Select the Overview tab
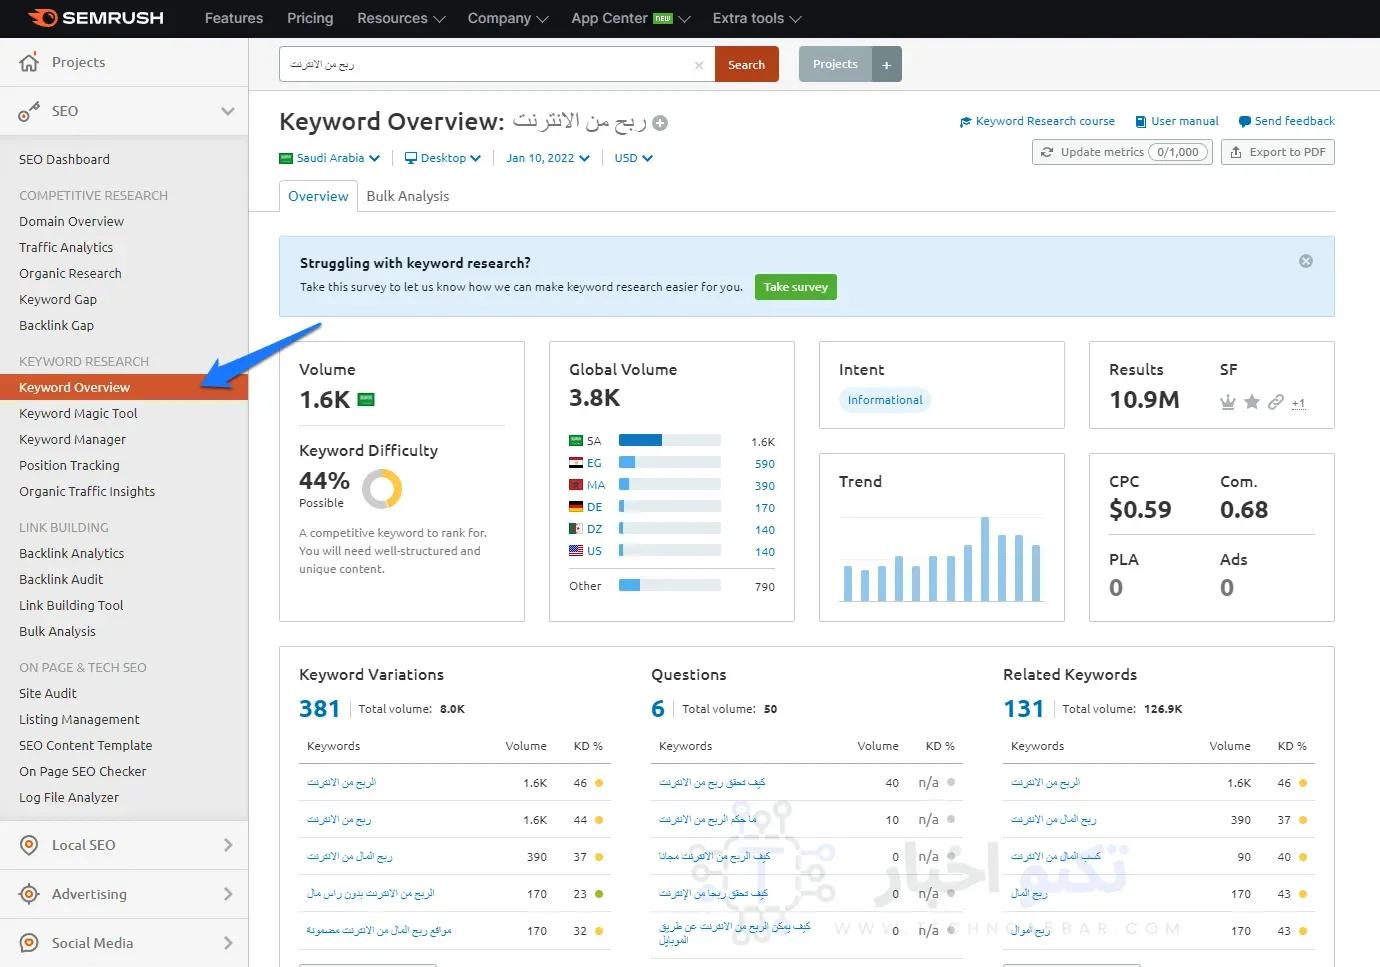Image resolution: width=1380 pixels, height=967 pixels. coord(318,196)
